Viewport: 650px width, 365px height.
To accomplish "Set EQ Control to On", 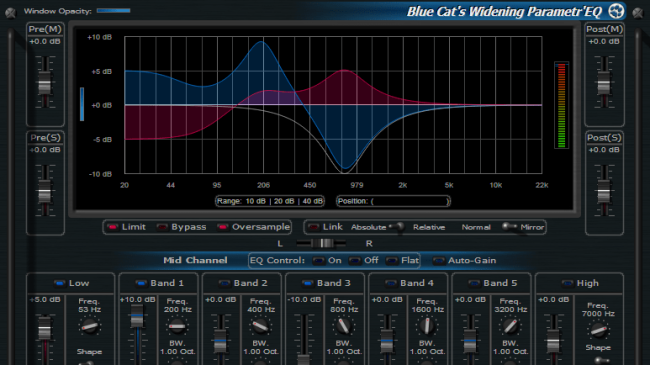I will coord(318,260).
